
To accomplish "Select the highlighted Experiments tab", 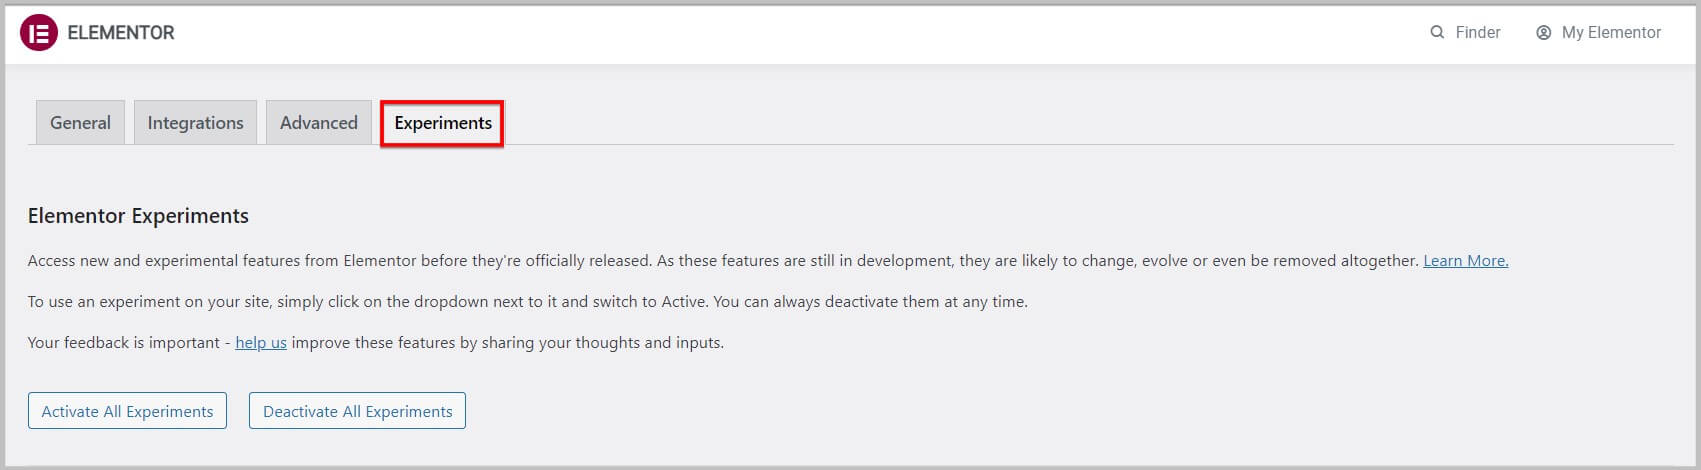I will click(442, 123).
